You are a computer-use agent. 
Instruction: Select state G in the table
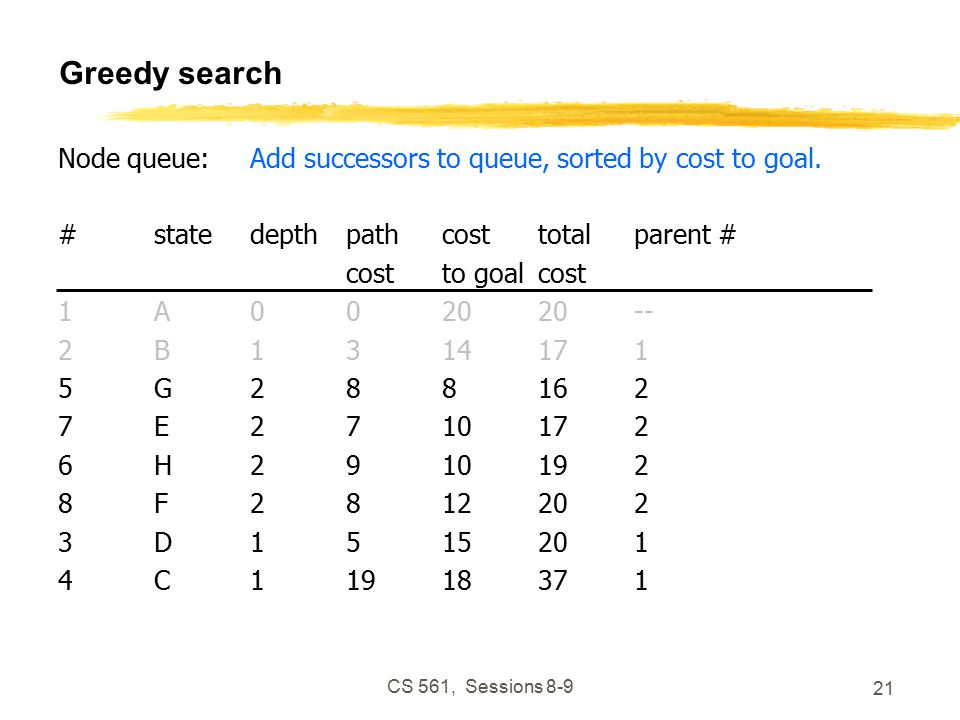(x=162, y=389)
